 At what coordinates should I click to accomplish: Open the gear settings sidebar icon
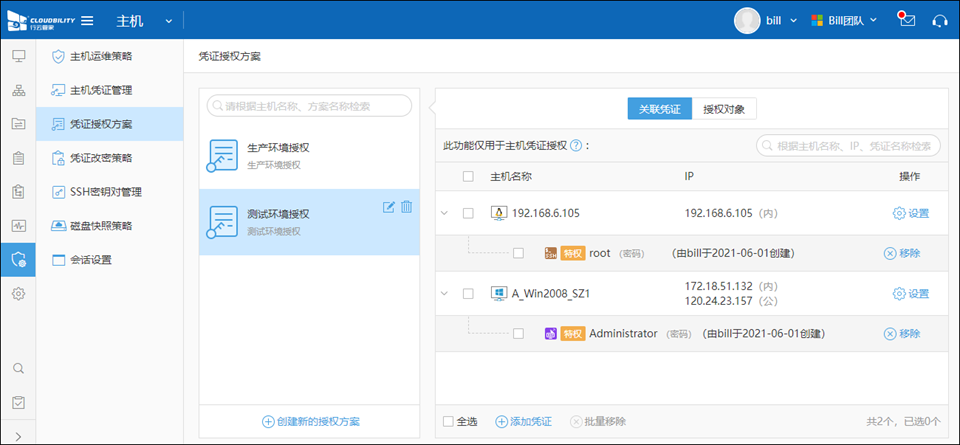pos(18,294)
